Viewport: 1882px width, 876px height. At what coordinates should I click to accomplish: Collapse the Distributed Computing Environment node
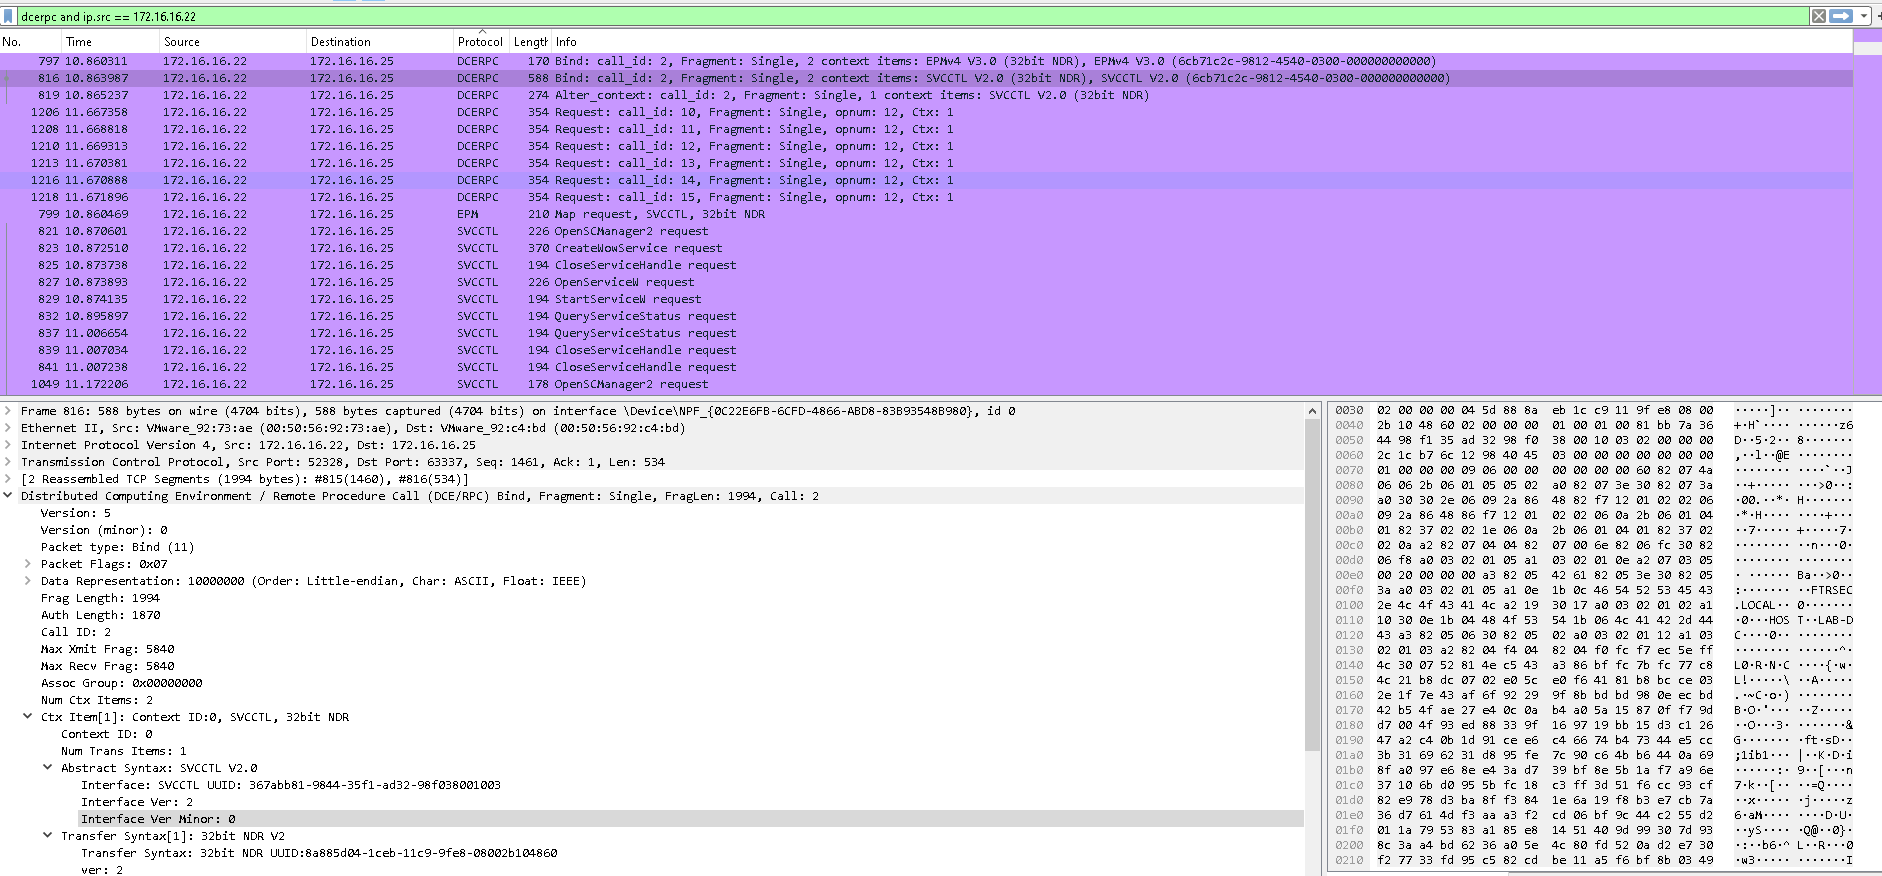[8, 496]
